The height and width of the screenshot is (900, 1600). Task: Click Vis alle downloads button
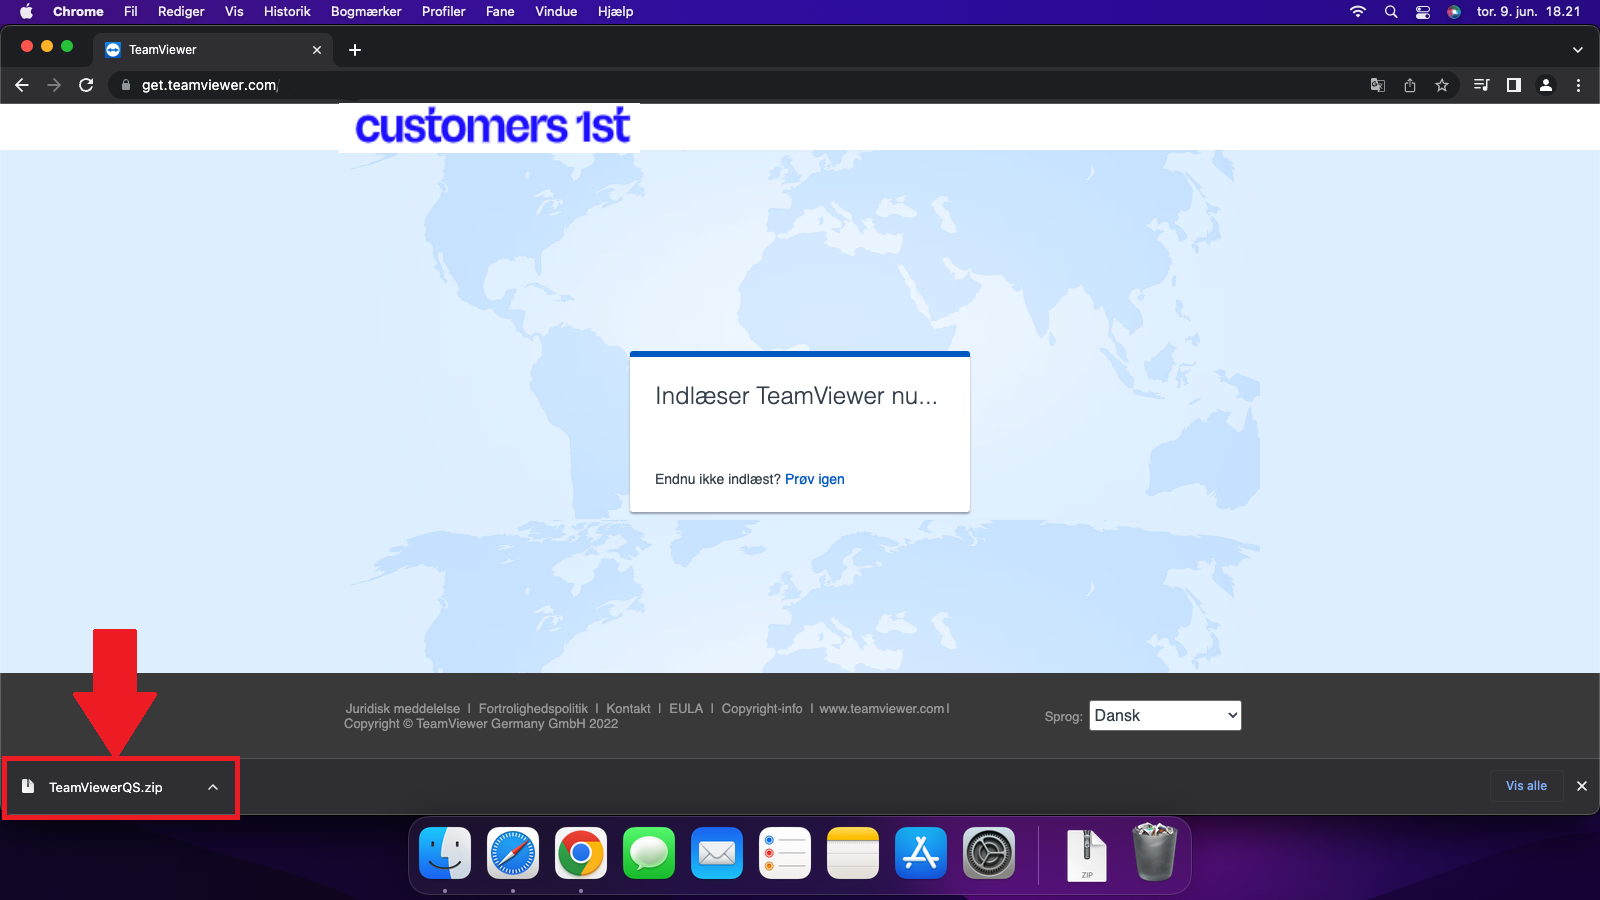[1526, 786]
